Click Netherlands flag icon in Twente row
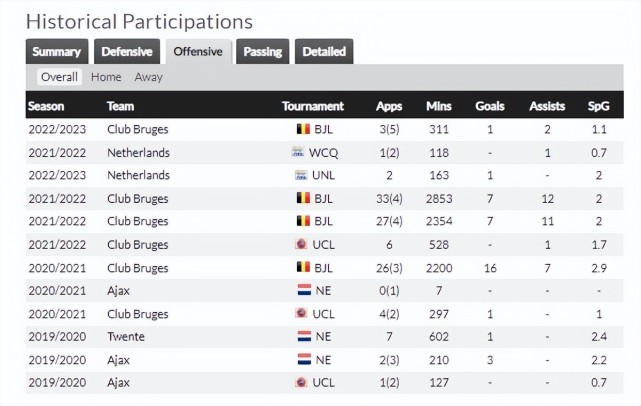The height and width of the screenshot is (406, 641). (304, 336)
